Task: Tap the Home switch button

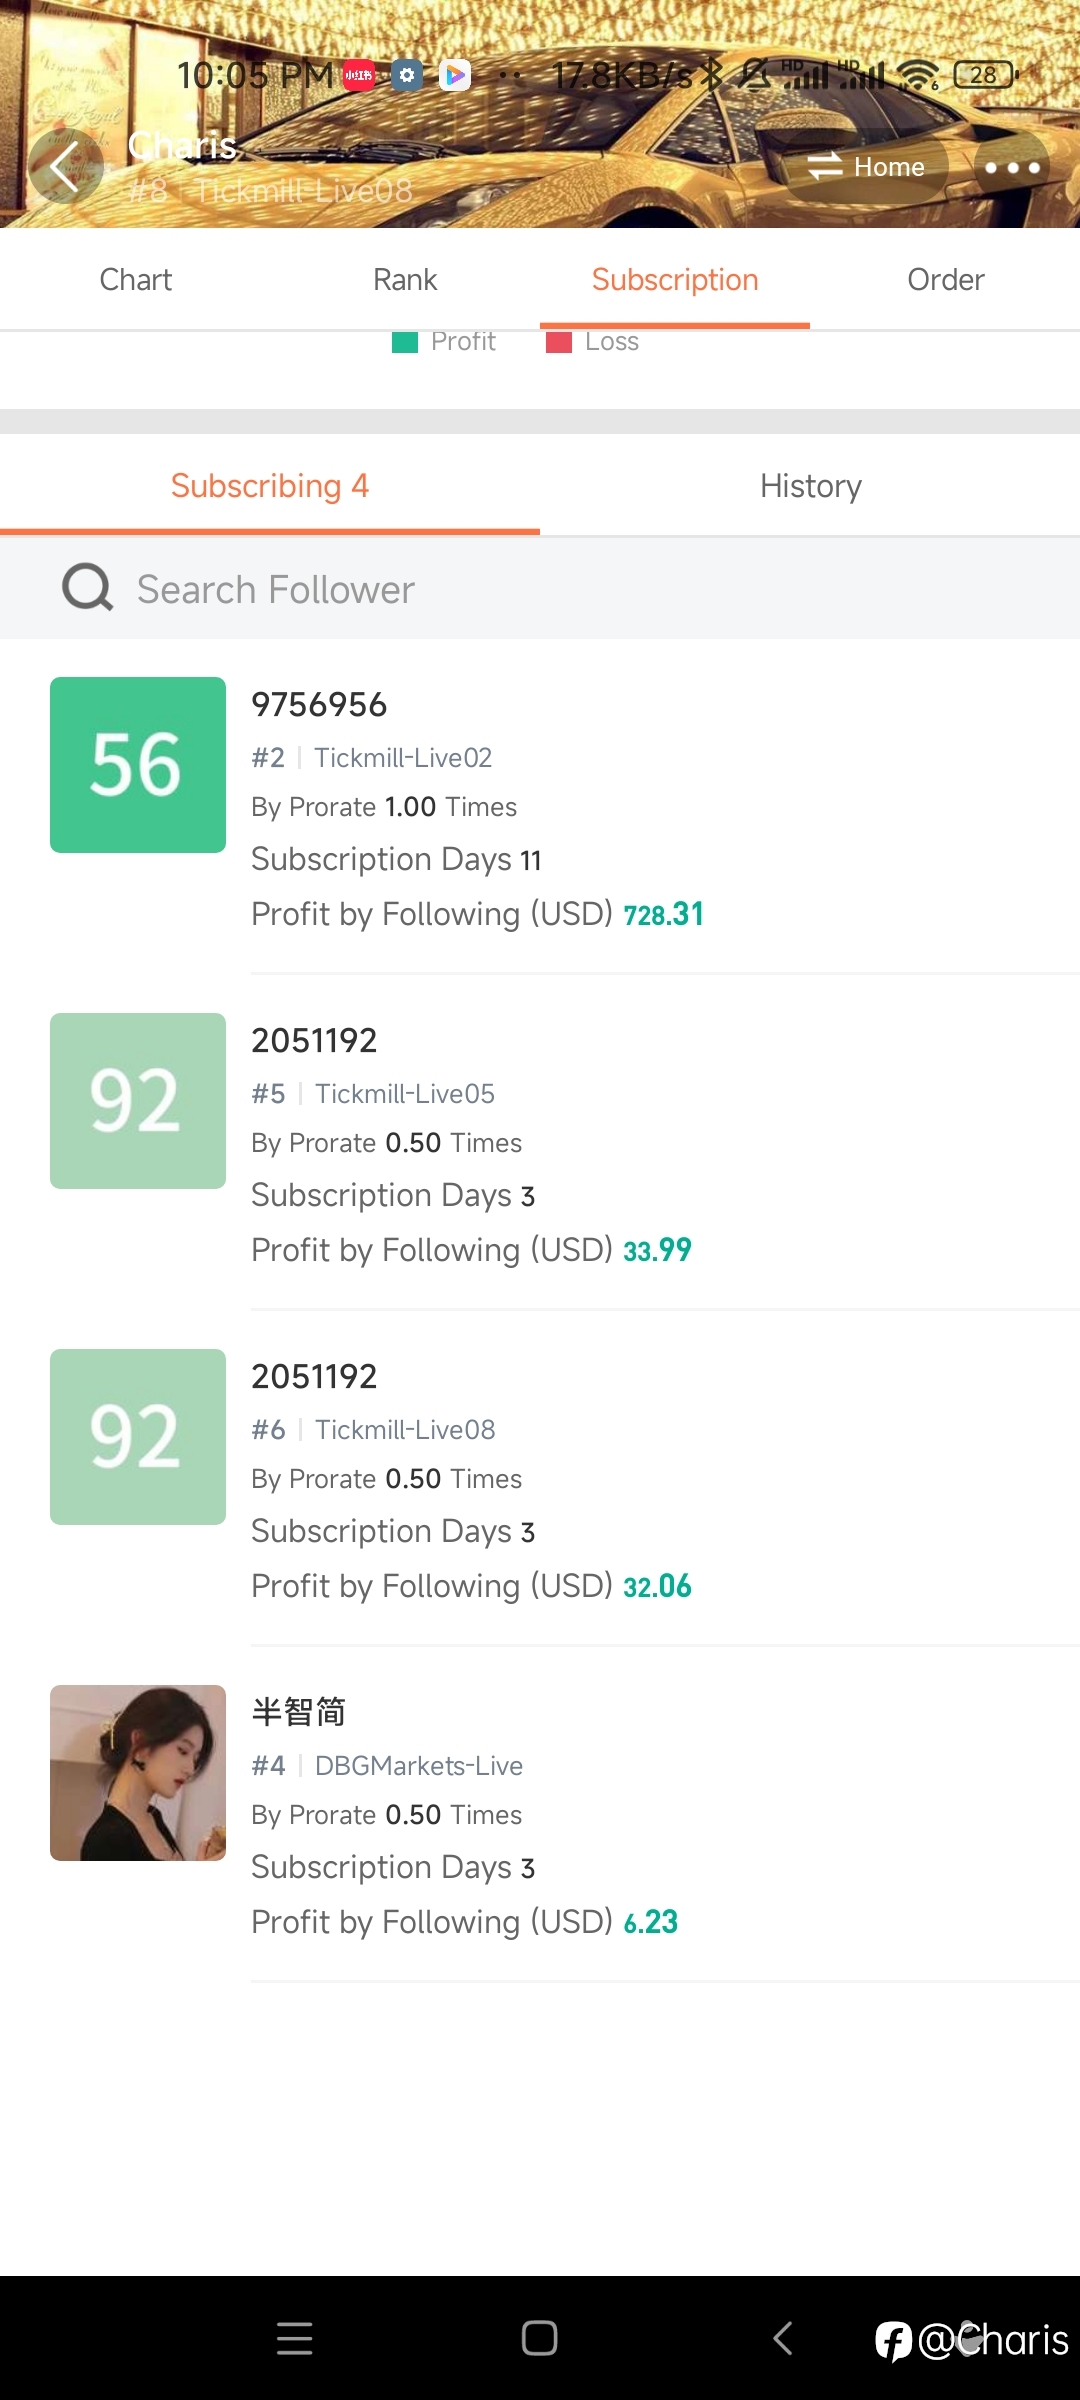Action: 866,167
